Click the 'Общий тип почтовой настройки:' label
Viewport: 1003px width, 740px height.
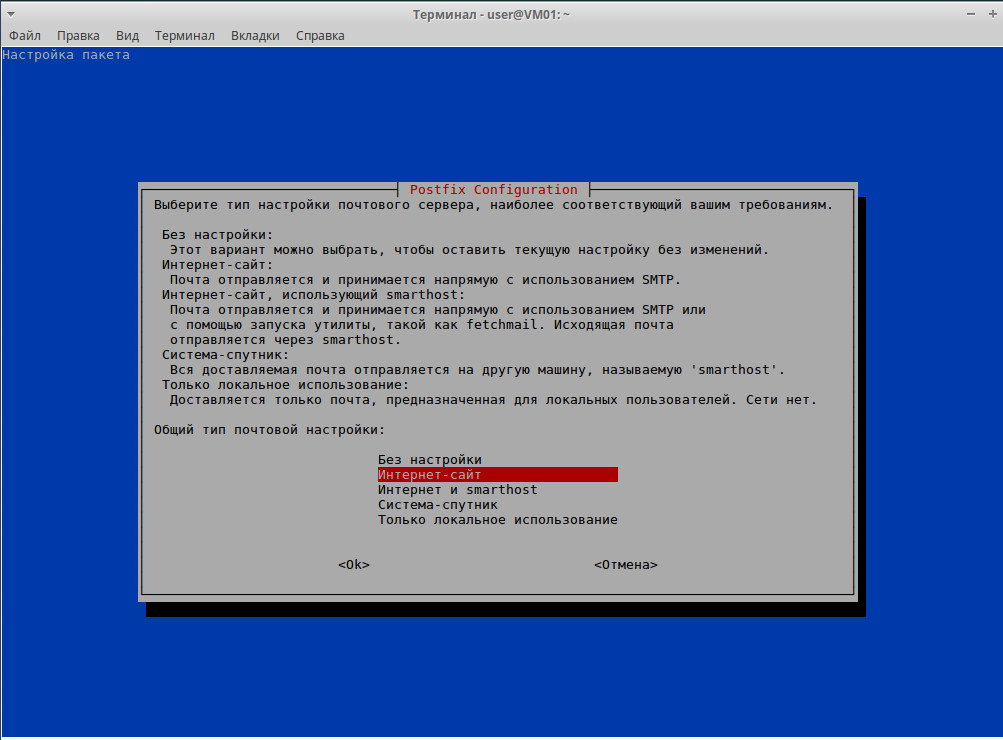269,430
